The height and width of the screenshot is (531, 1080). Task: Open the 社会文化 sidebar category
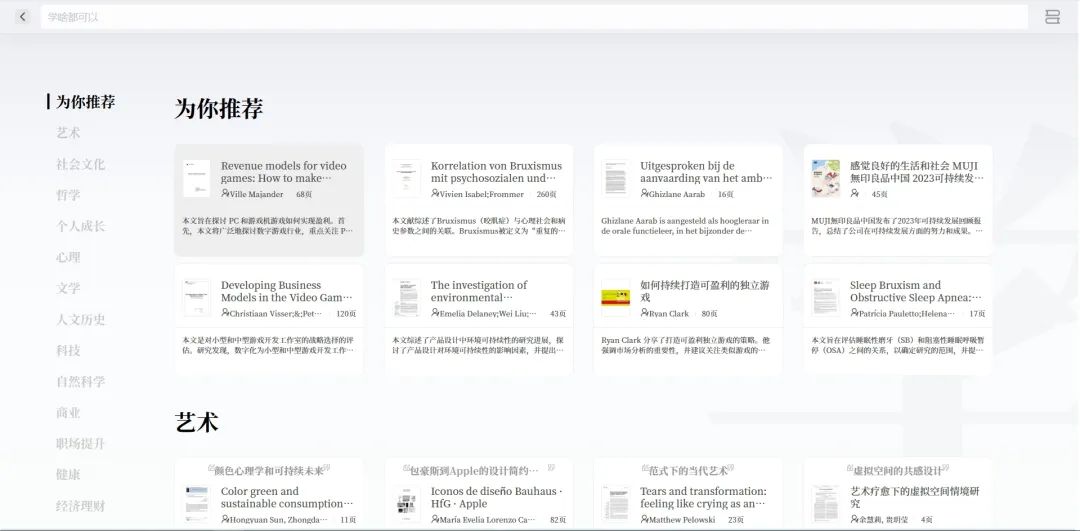click(x=81, y=164)
